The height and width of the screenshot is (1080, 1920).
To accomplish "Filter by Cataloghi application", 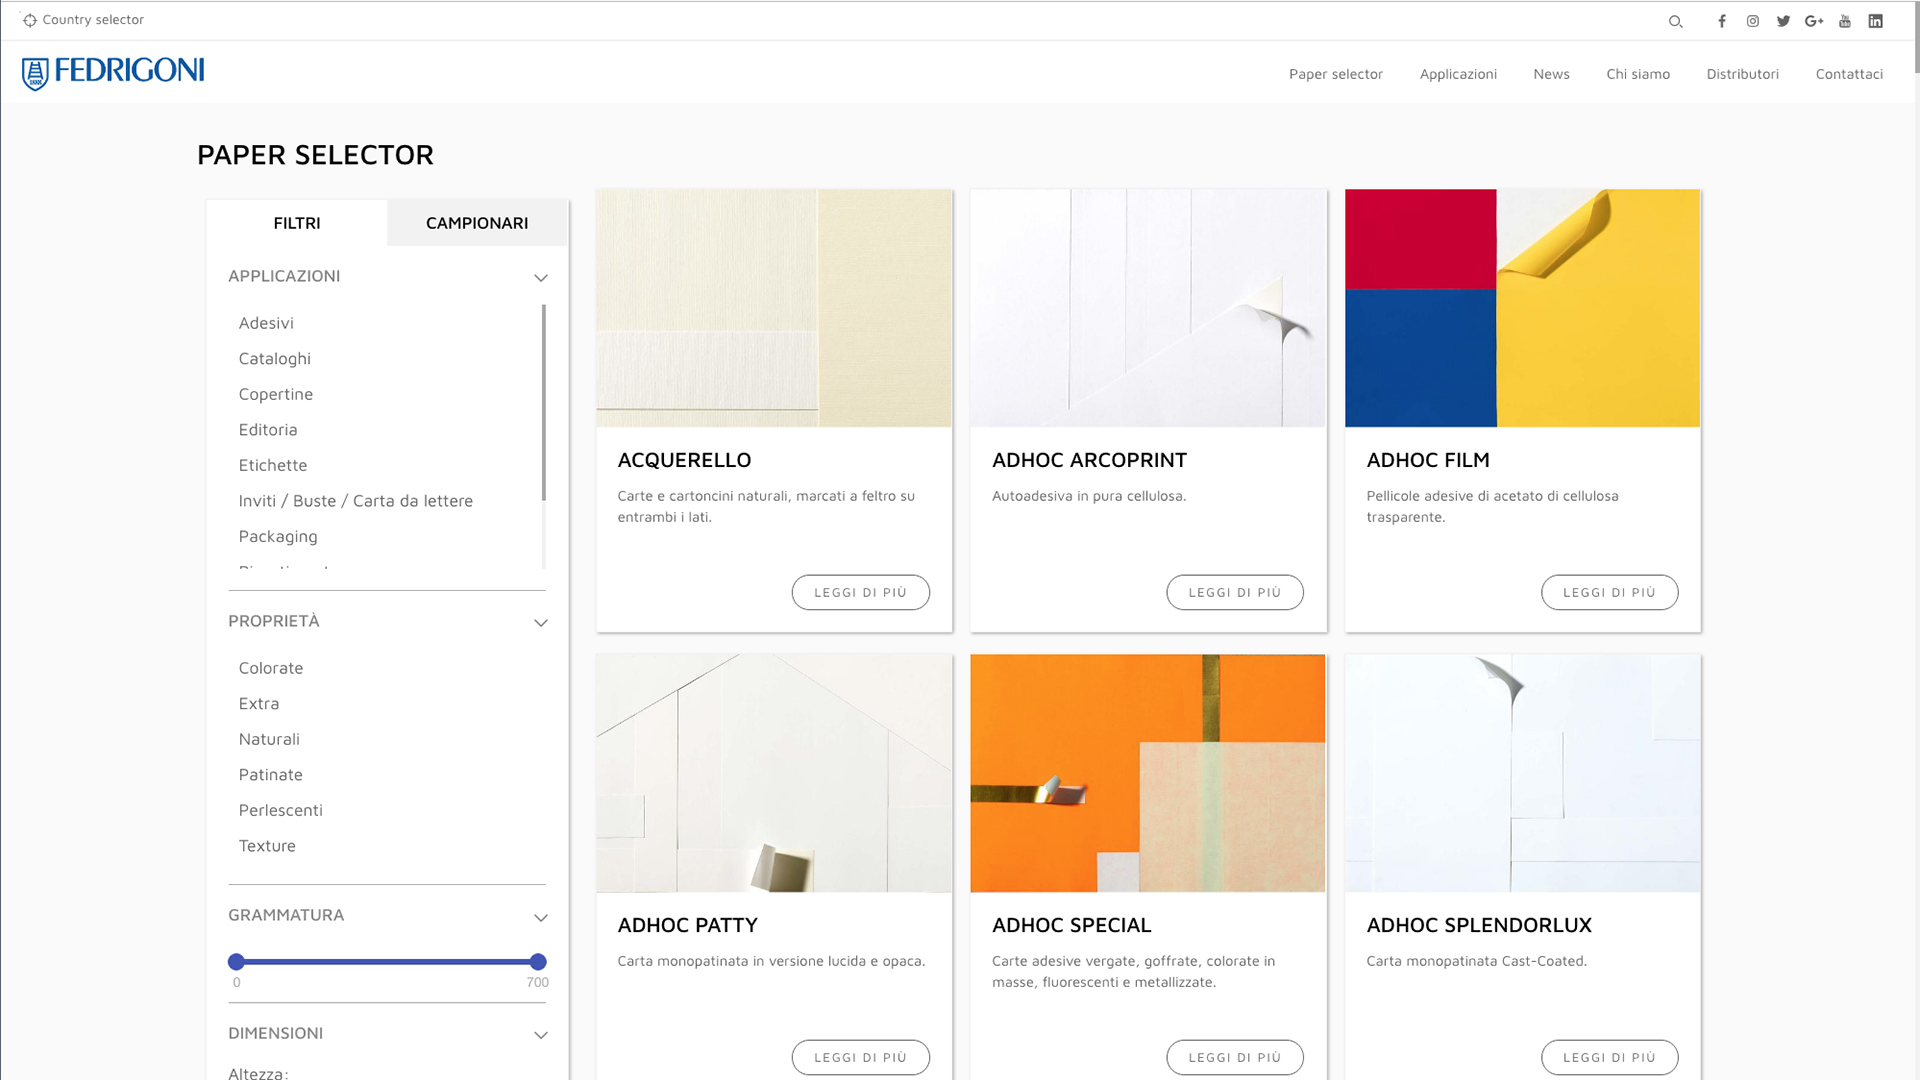I will pyautogui.click(x=275, y=359).
